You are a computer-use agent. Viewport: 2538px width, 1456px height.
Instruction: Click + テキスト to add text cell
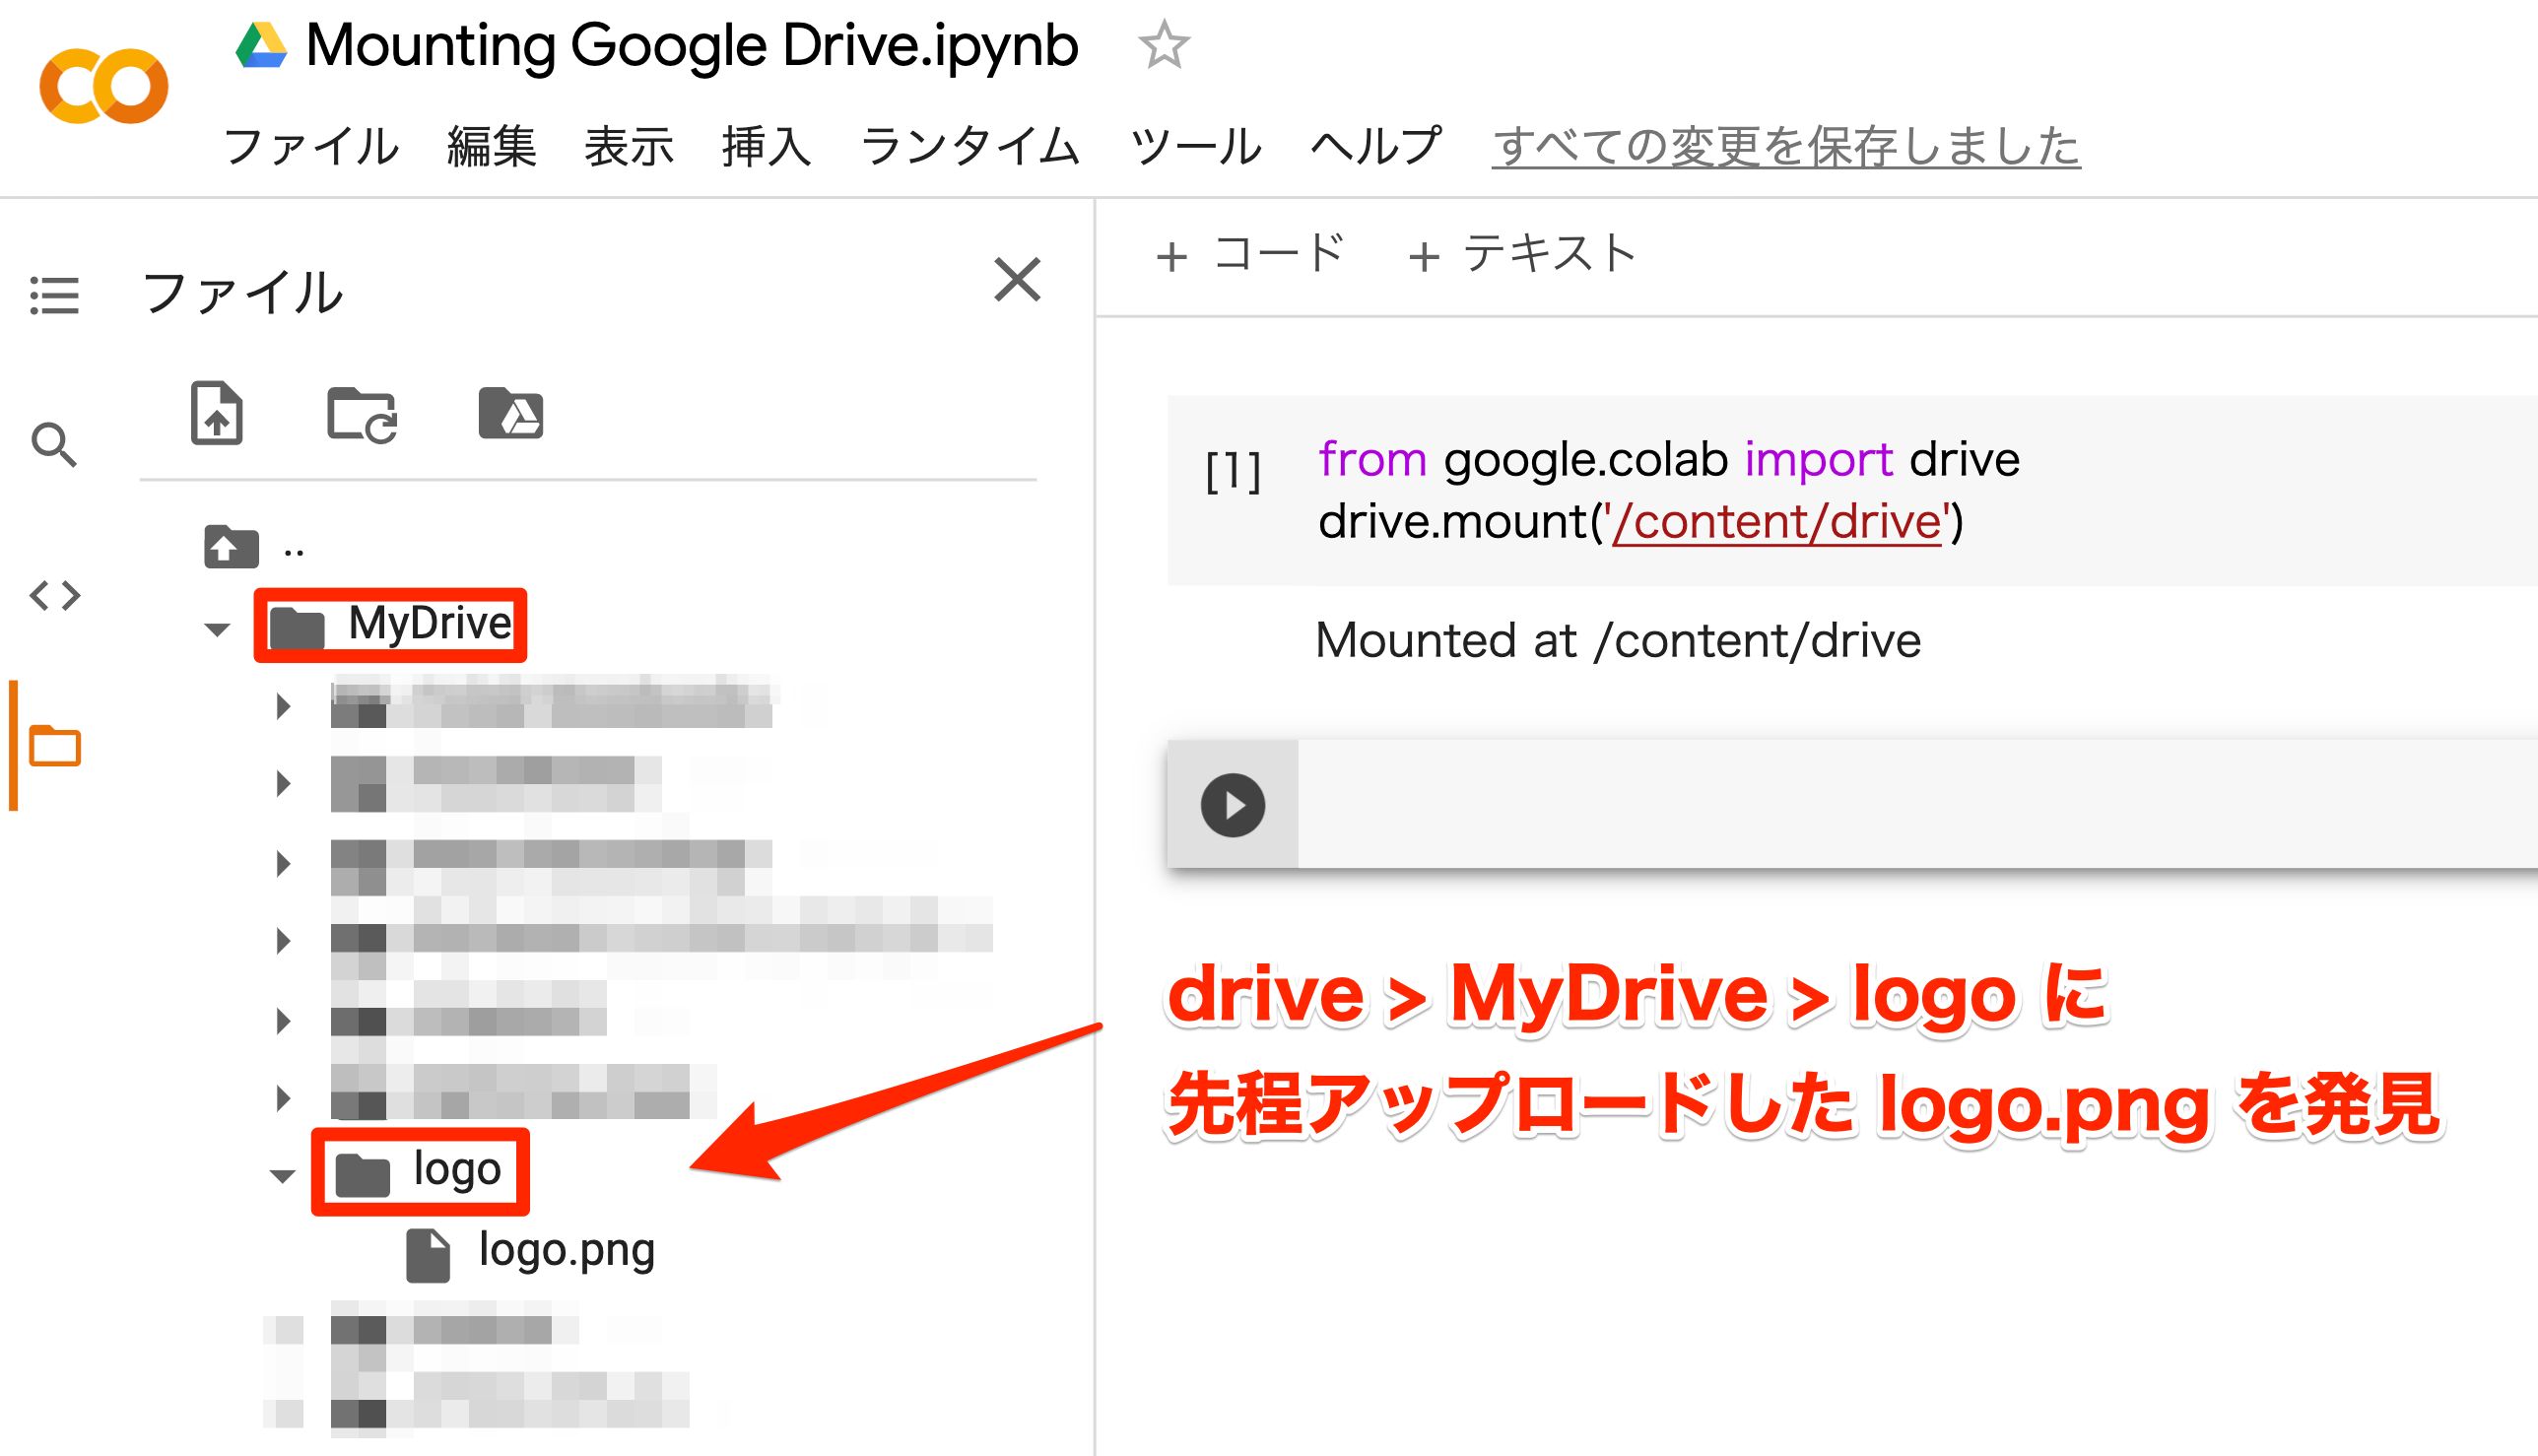(x=1521, y=254)
